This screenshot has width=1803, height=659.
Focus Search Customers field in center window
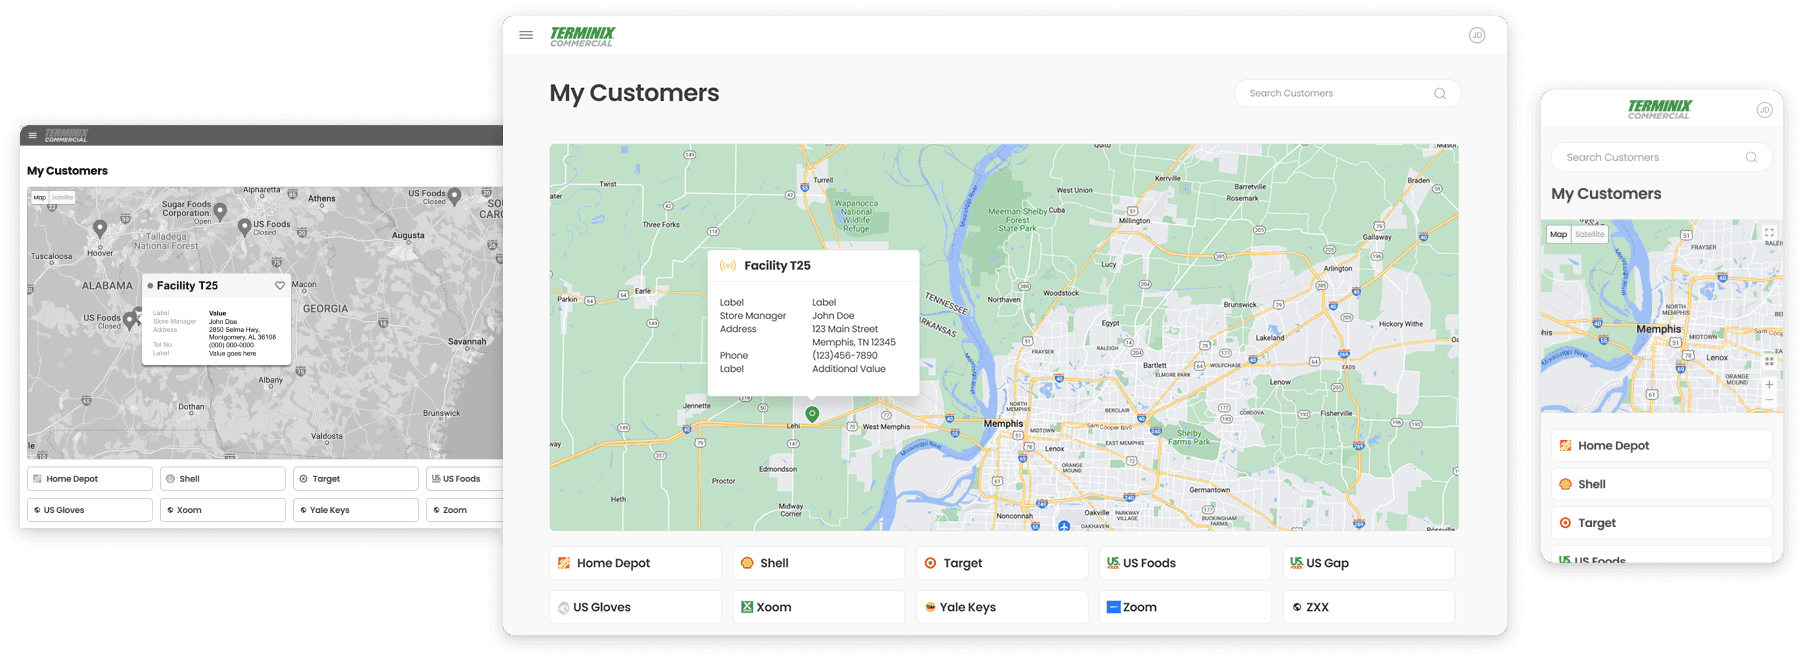1347,93
